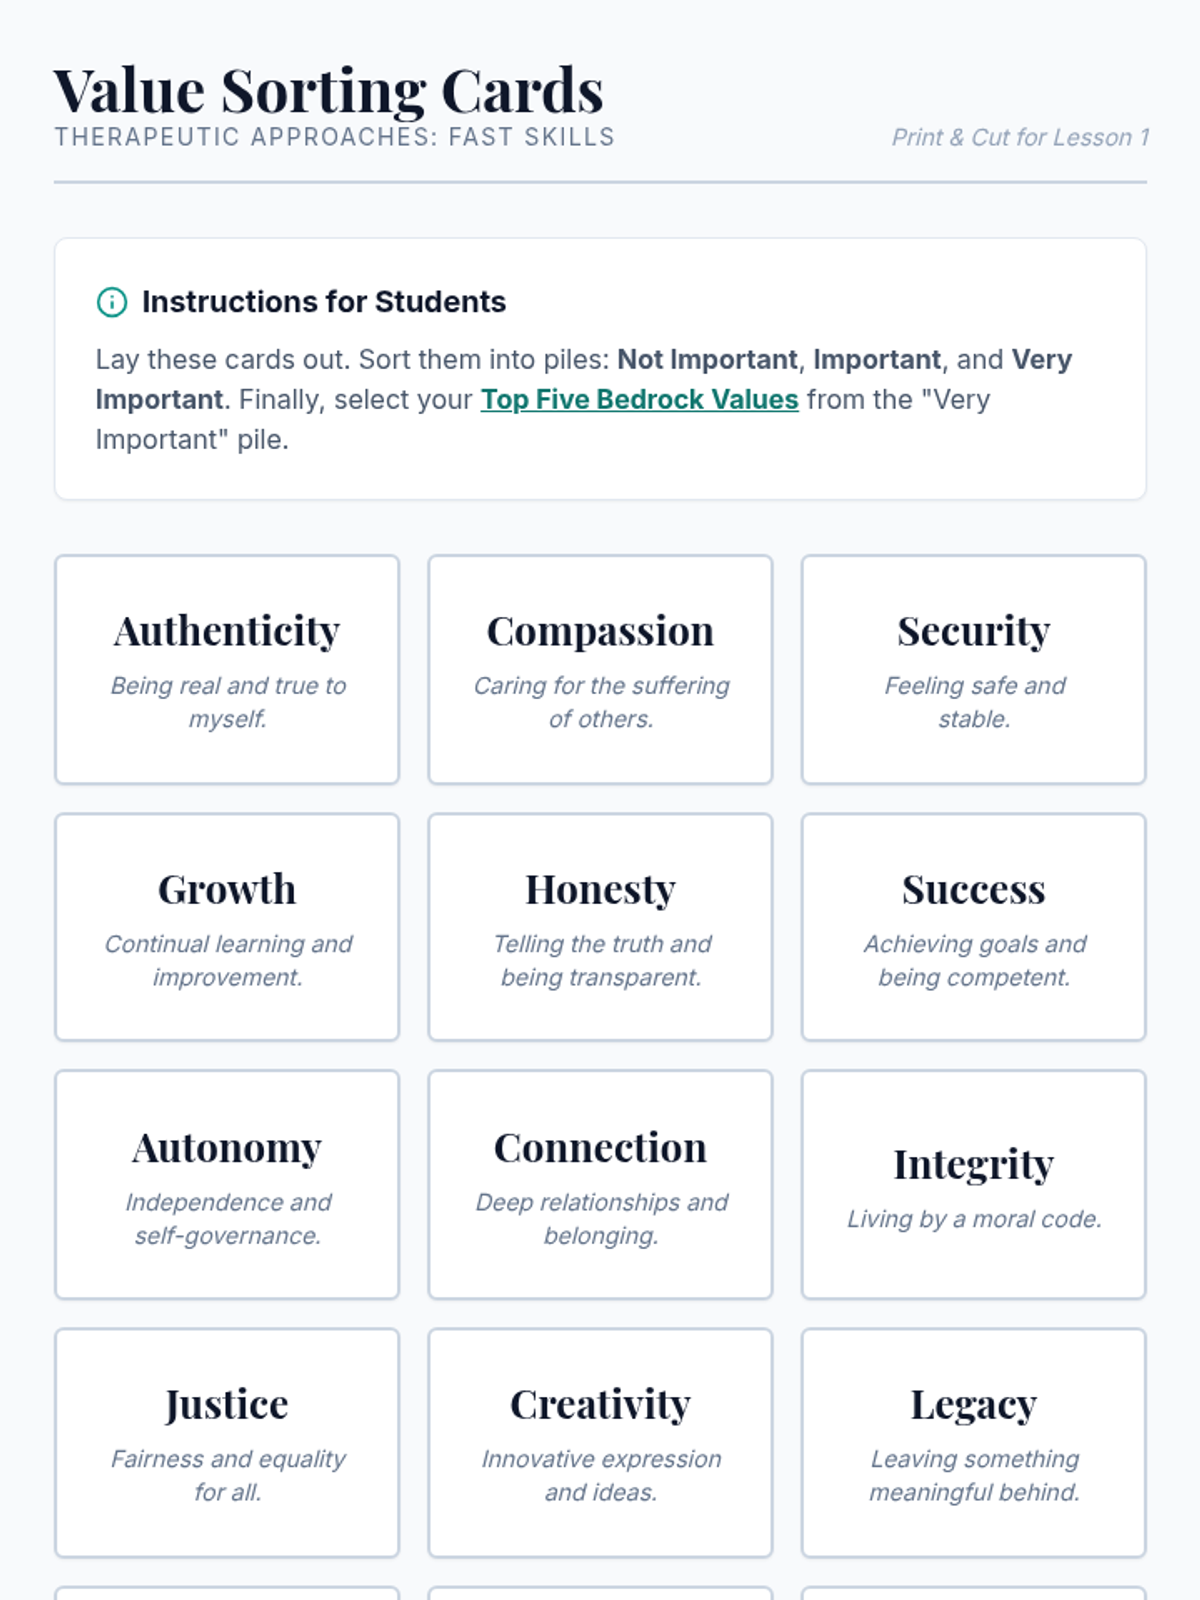Screen dimensions: 1200x1600
Task: Click the info icon beside Instructions
Action: point(111,302)
